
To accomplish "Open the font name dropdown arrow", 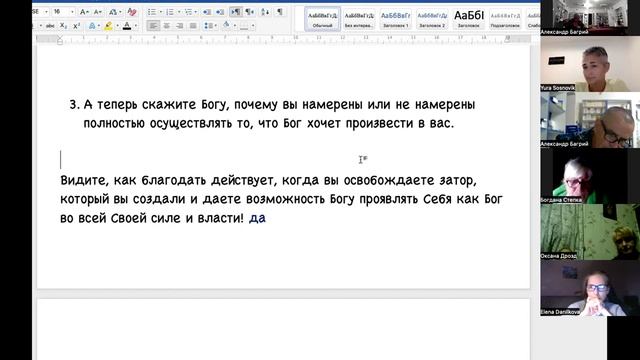I will tap(46, 12).
